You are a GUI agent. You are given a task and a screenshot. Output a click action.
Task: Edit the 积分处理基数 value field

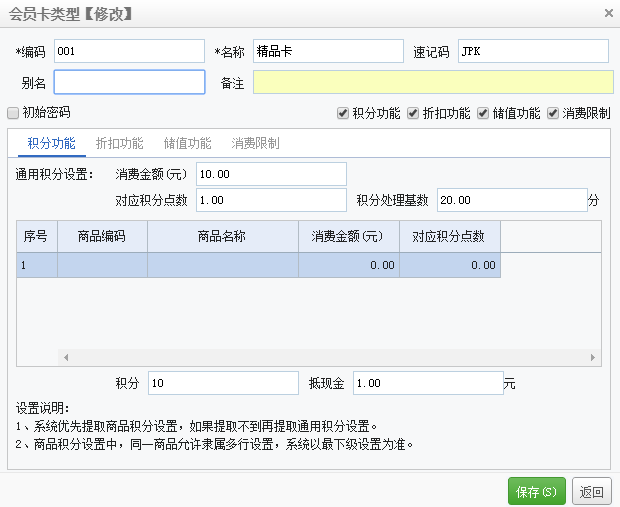tap(511, 200)
